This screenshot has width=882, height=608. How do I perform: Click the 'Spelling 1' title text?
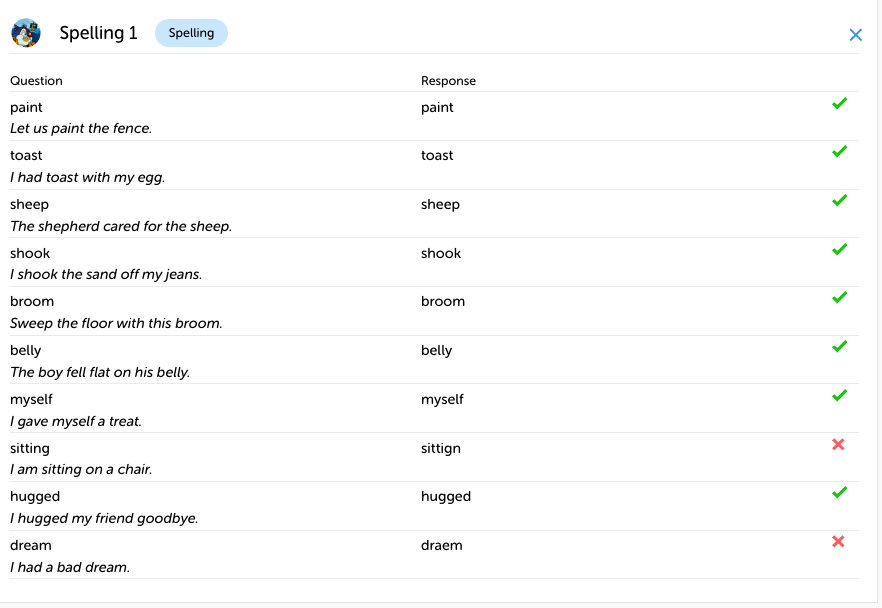coord(98,33)
